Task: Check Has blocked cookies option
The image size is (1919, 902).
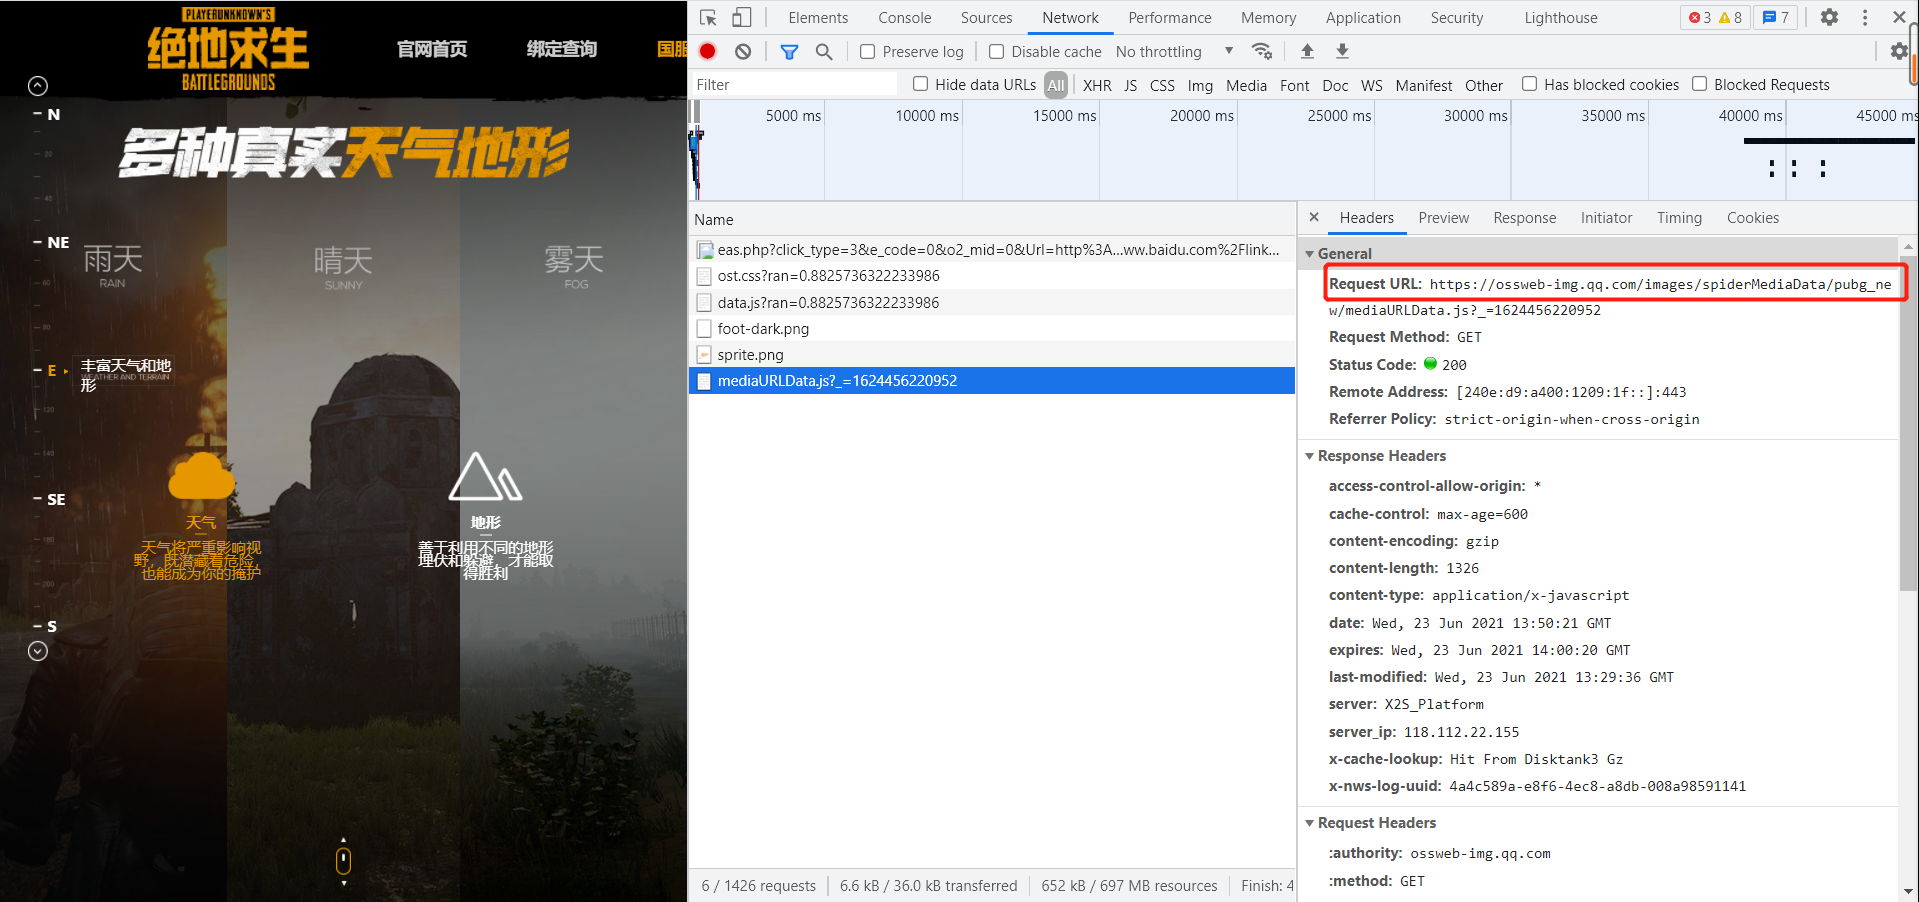Action: point(1529,84)
